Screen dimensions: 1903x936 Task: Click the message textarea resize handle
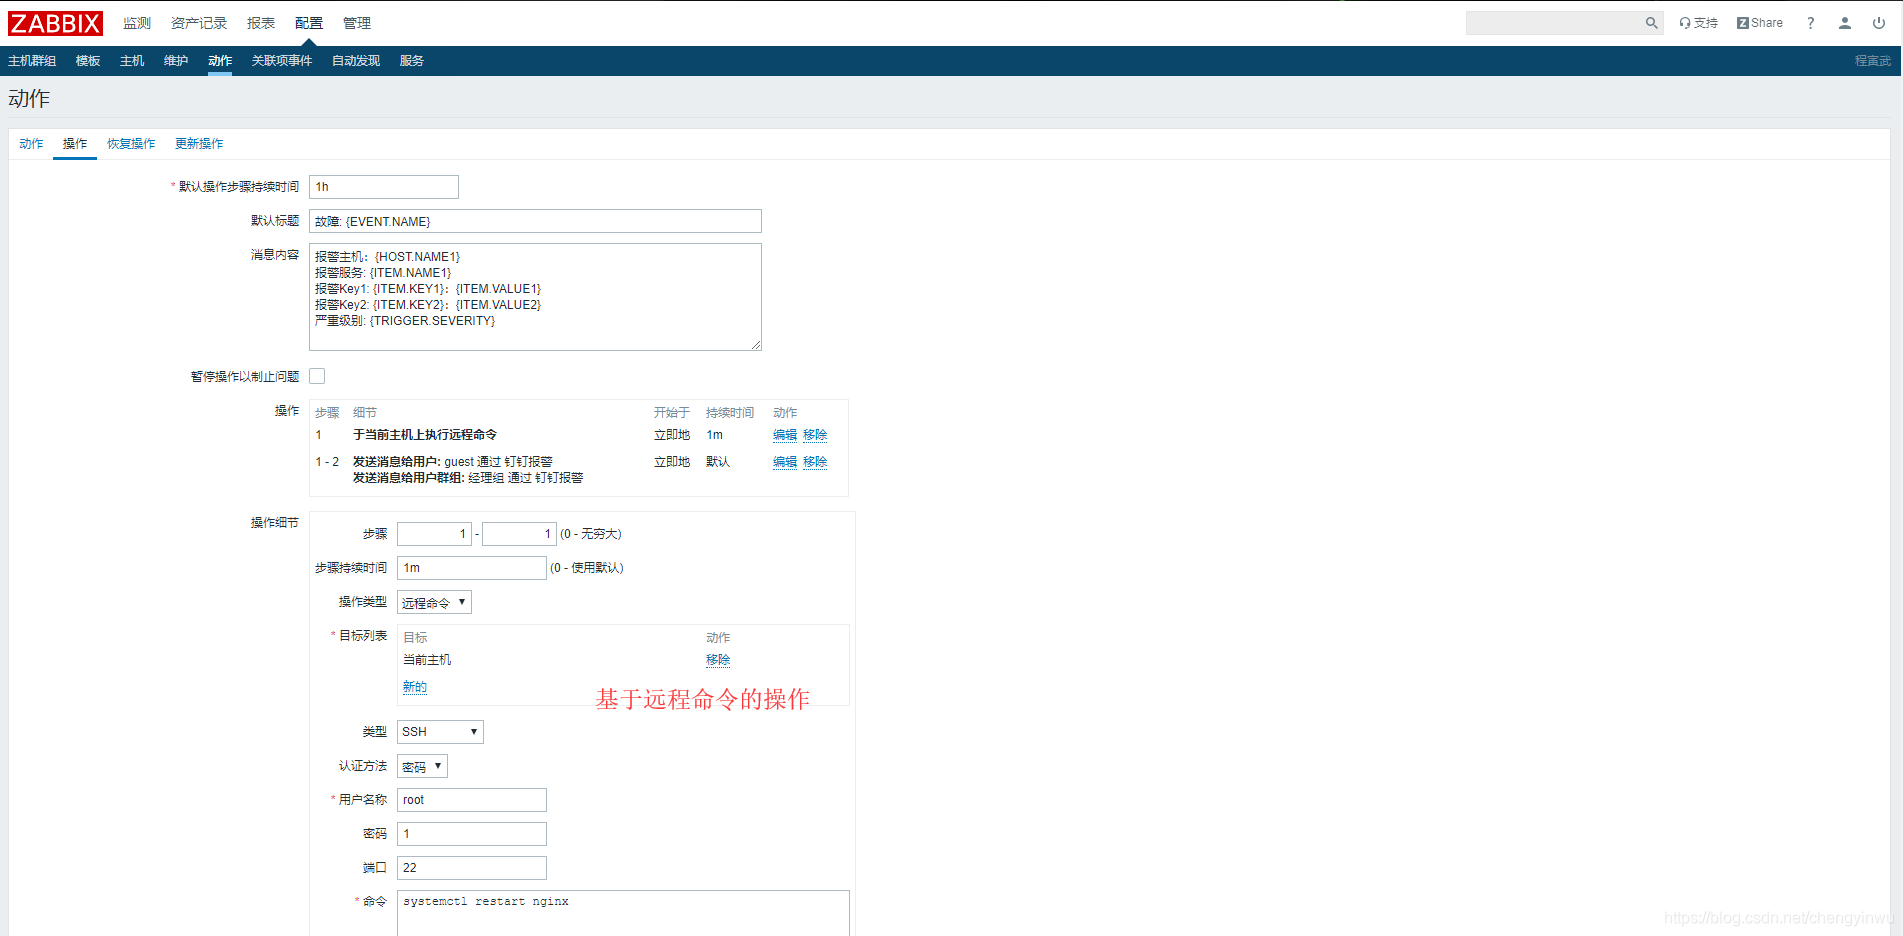(x=756, y=345)
